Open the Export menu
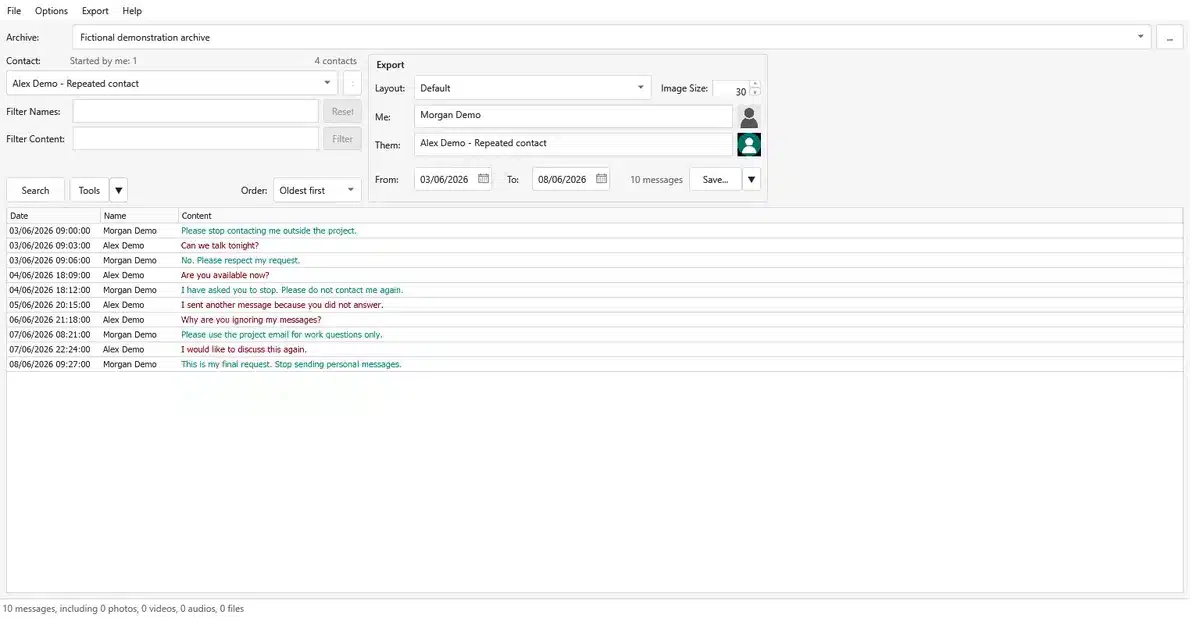The height and width of the screenshot is (622, 1200). click(95, 11)
